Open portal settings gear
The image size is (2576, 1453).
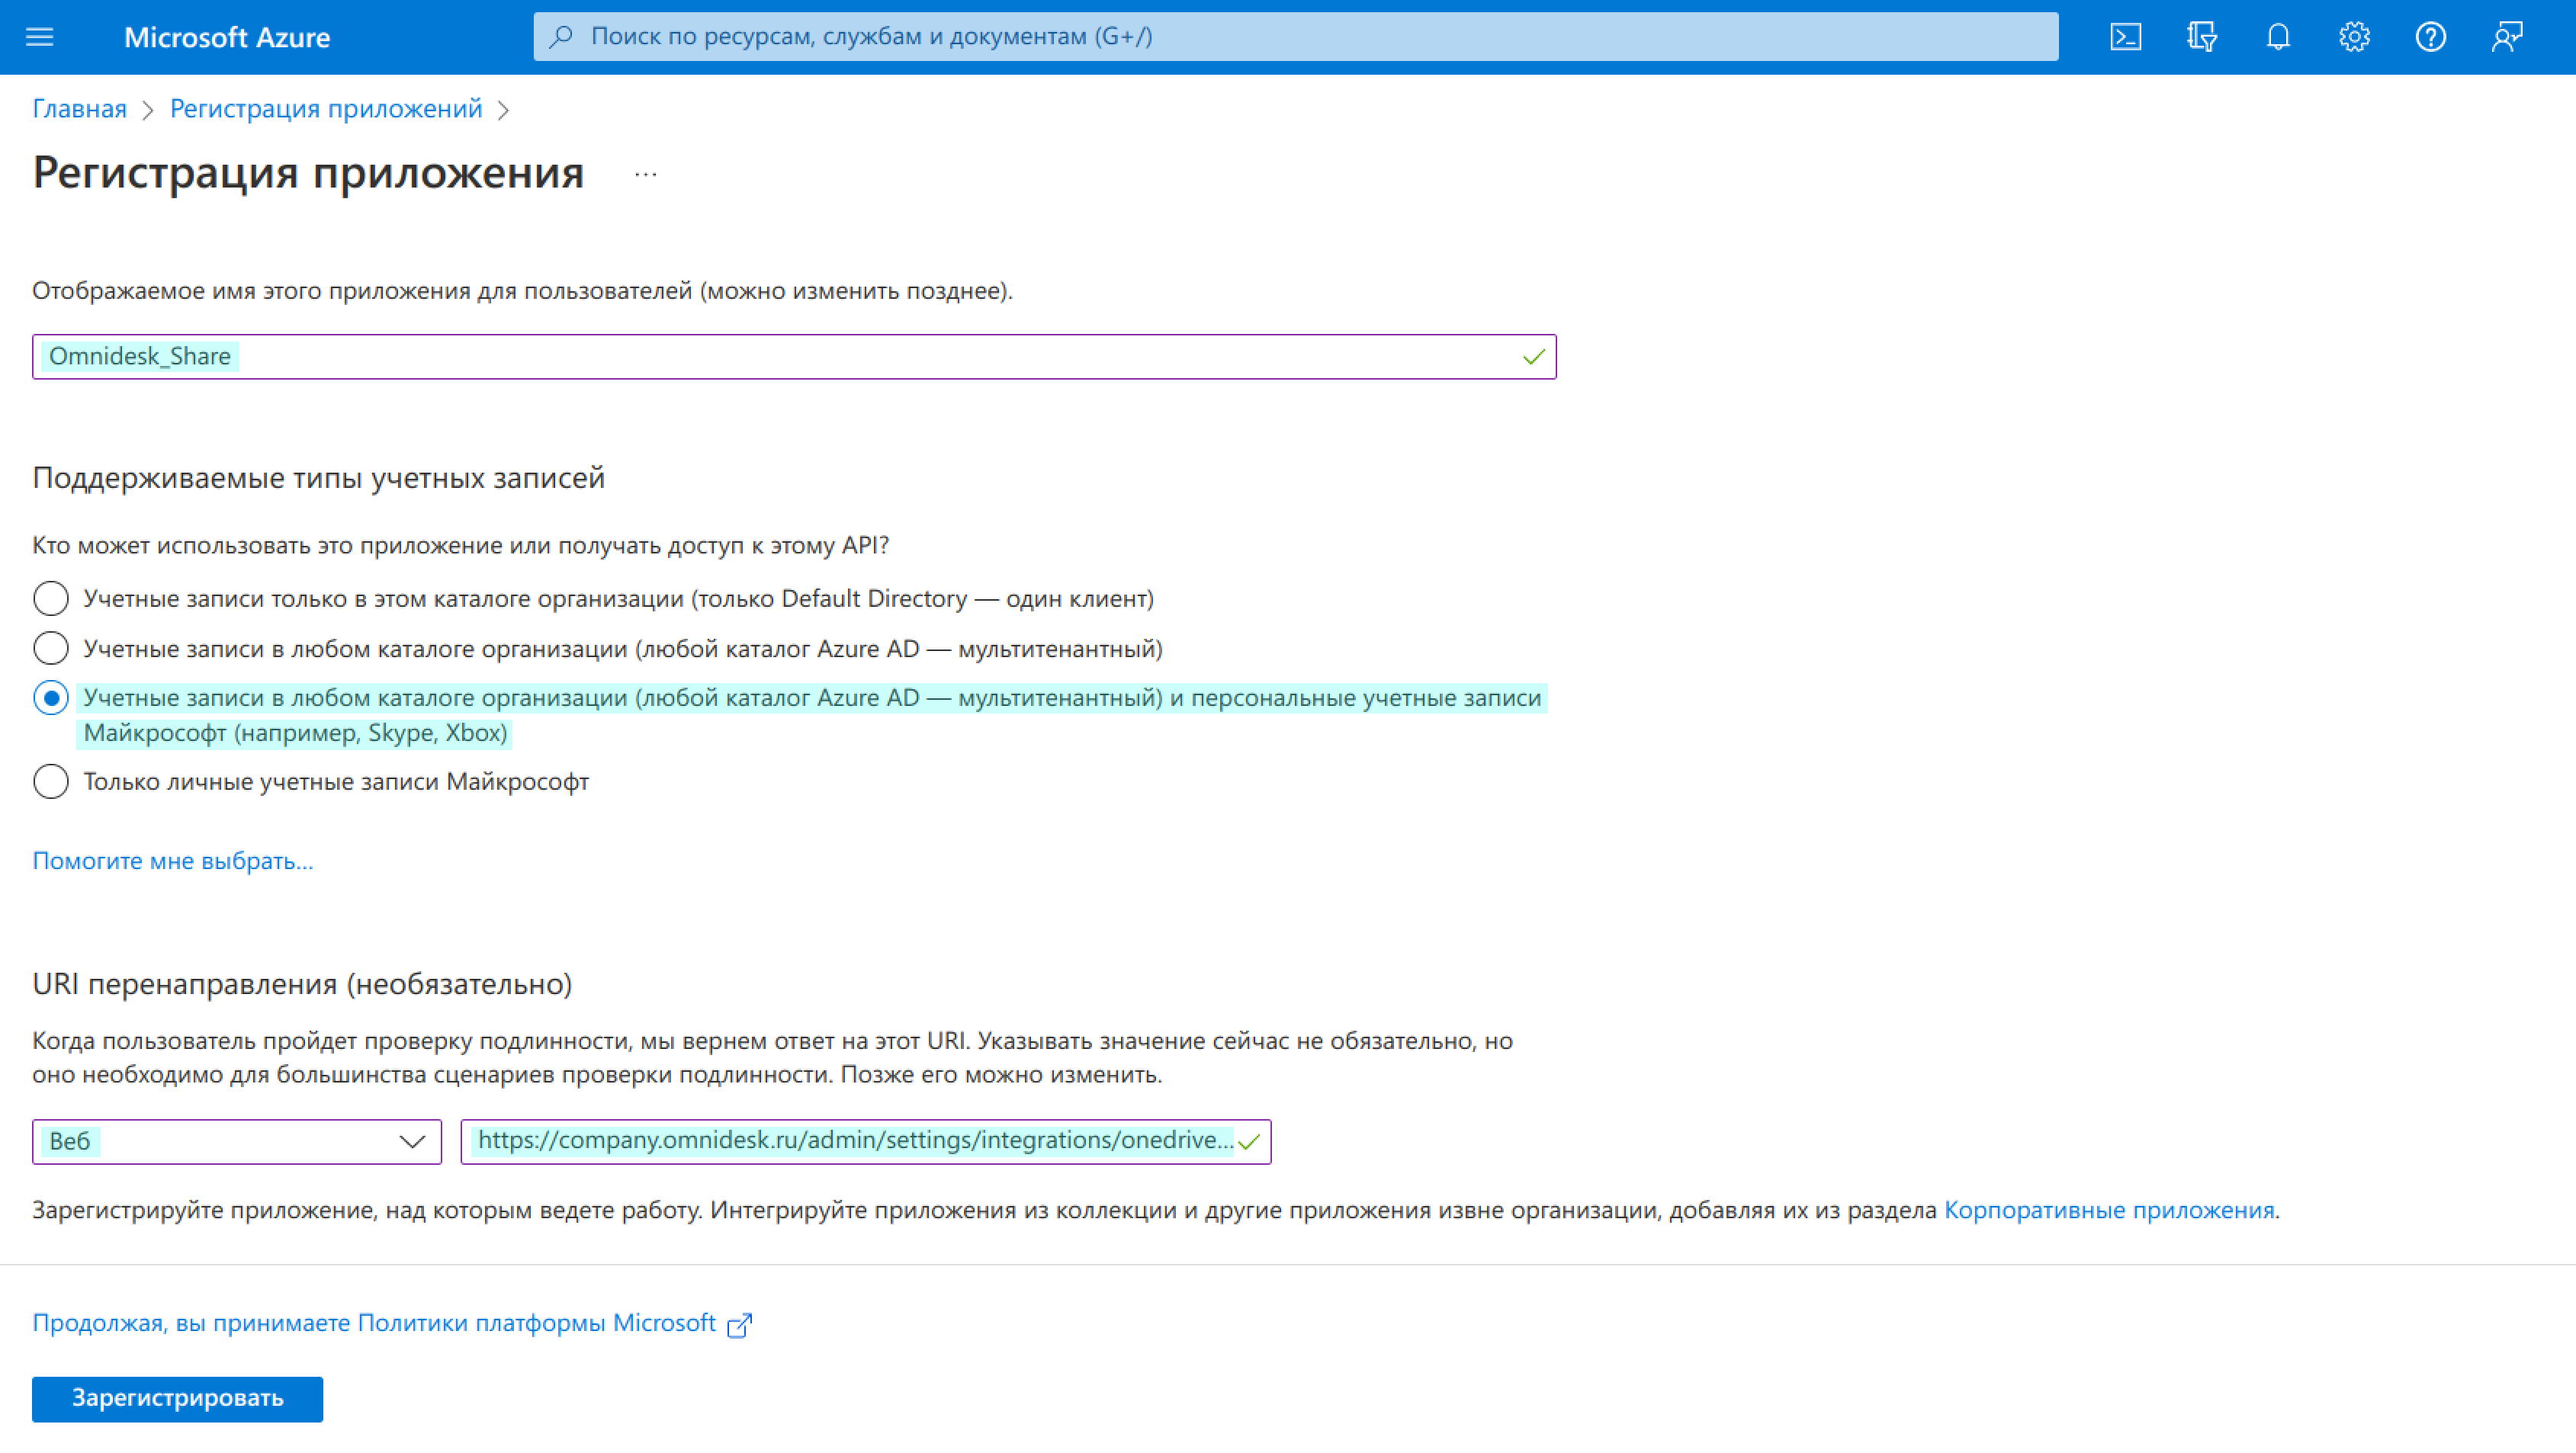point(2354,37)
